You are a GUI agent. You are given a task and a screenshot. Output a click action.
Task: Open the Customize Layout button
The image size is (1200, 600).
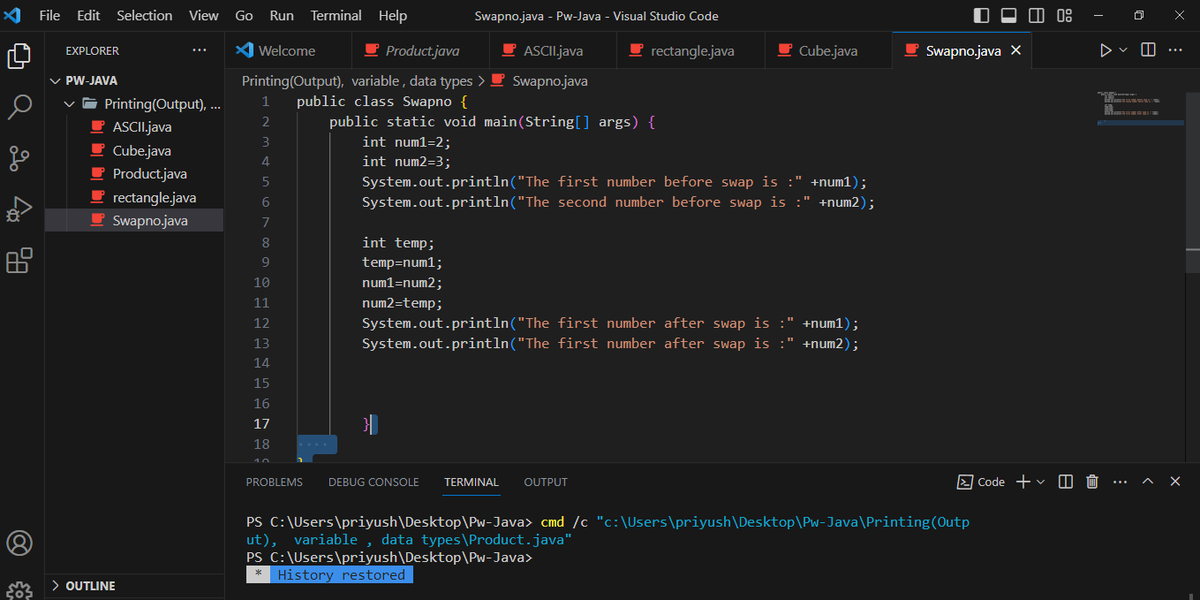(1065, 16)
